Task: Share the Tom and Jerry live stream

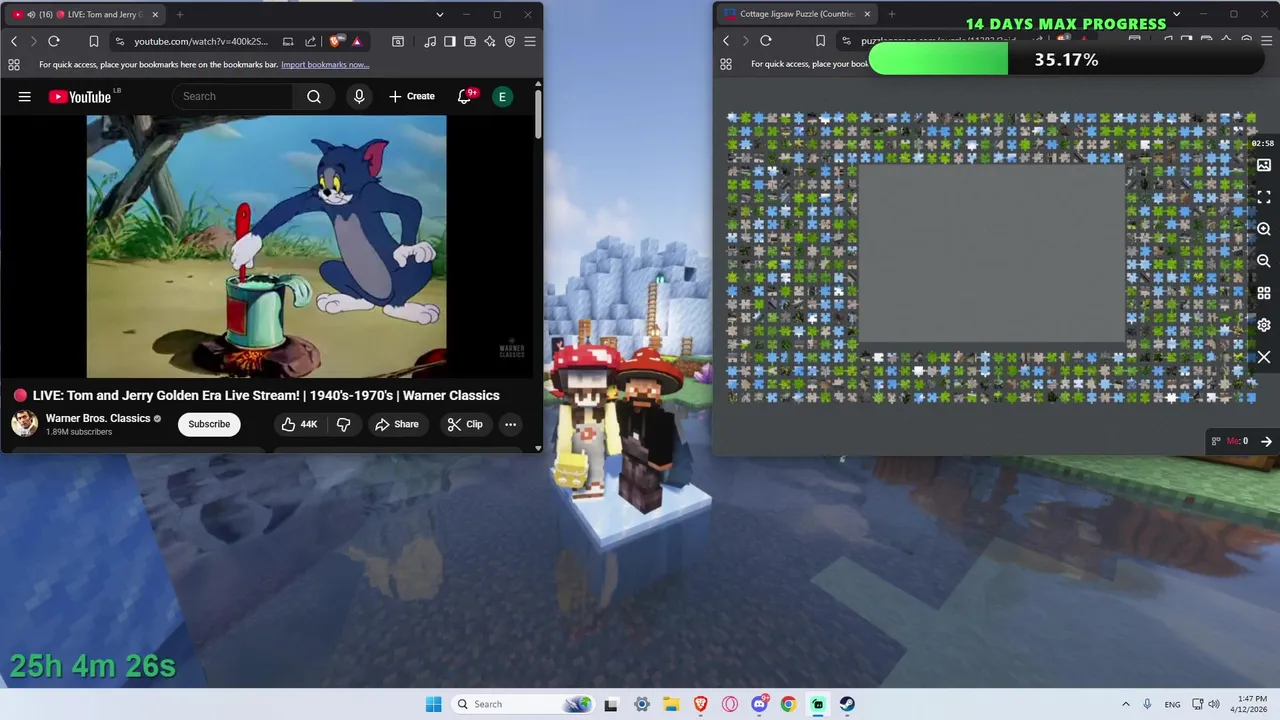Action: point(397,424)
